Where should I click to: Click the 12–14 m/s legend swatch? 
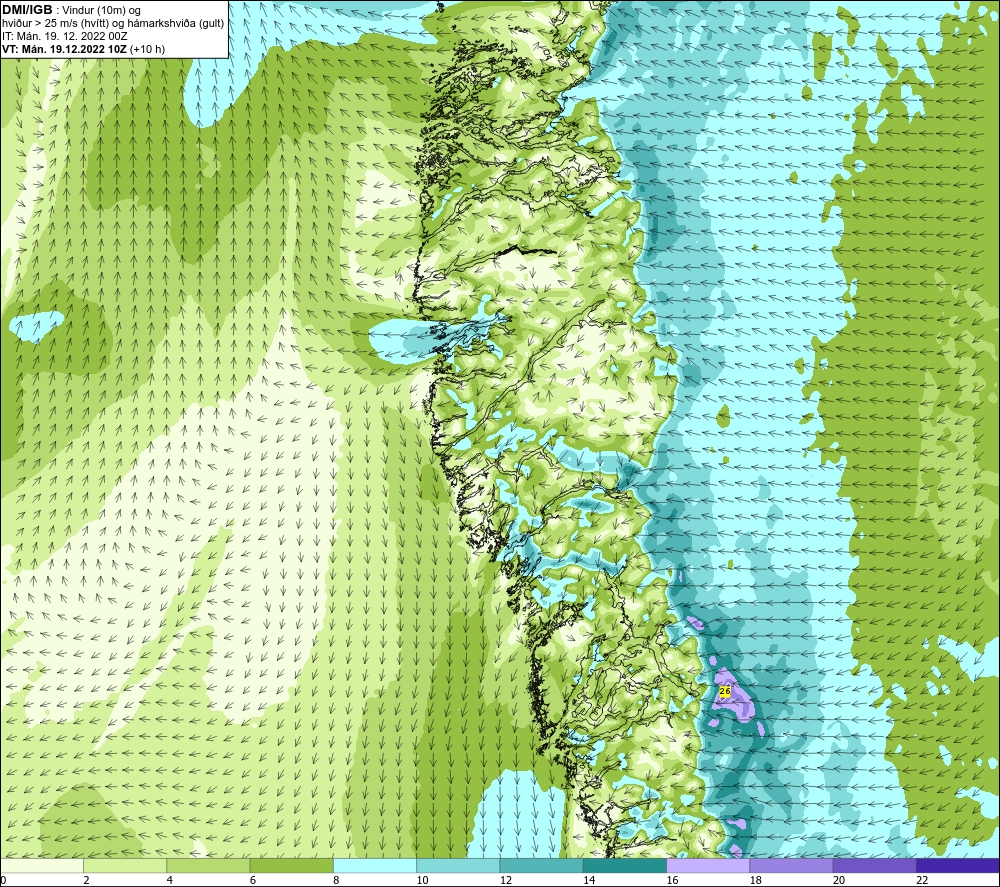pos(541,865)
